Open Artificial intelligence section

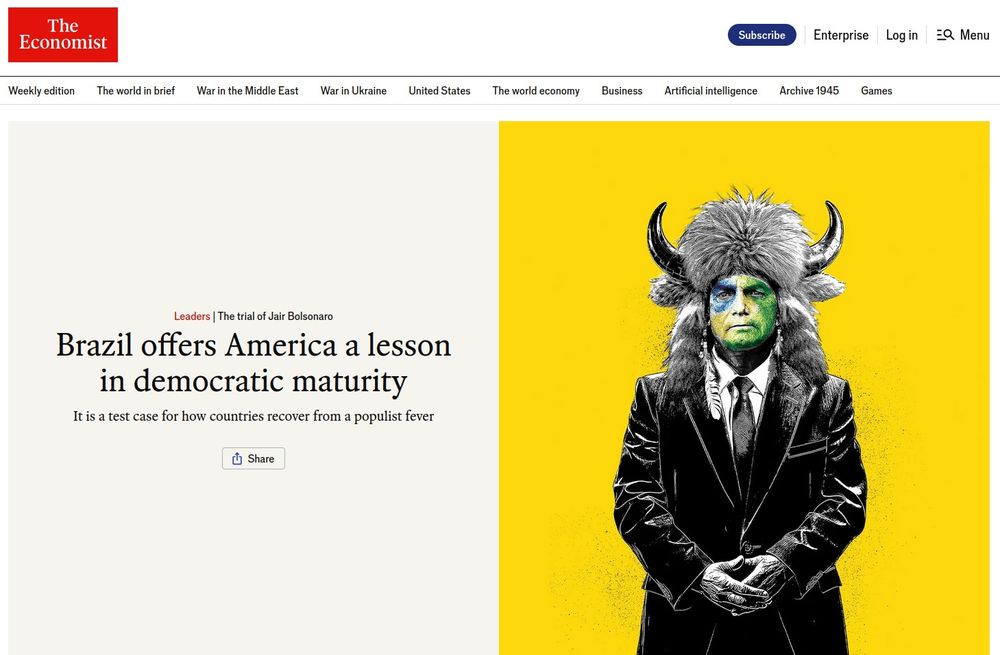tap(710, 91)
